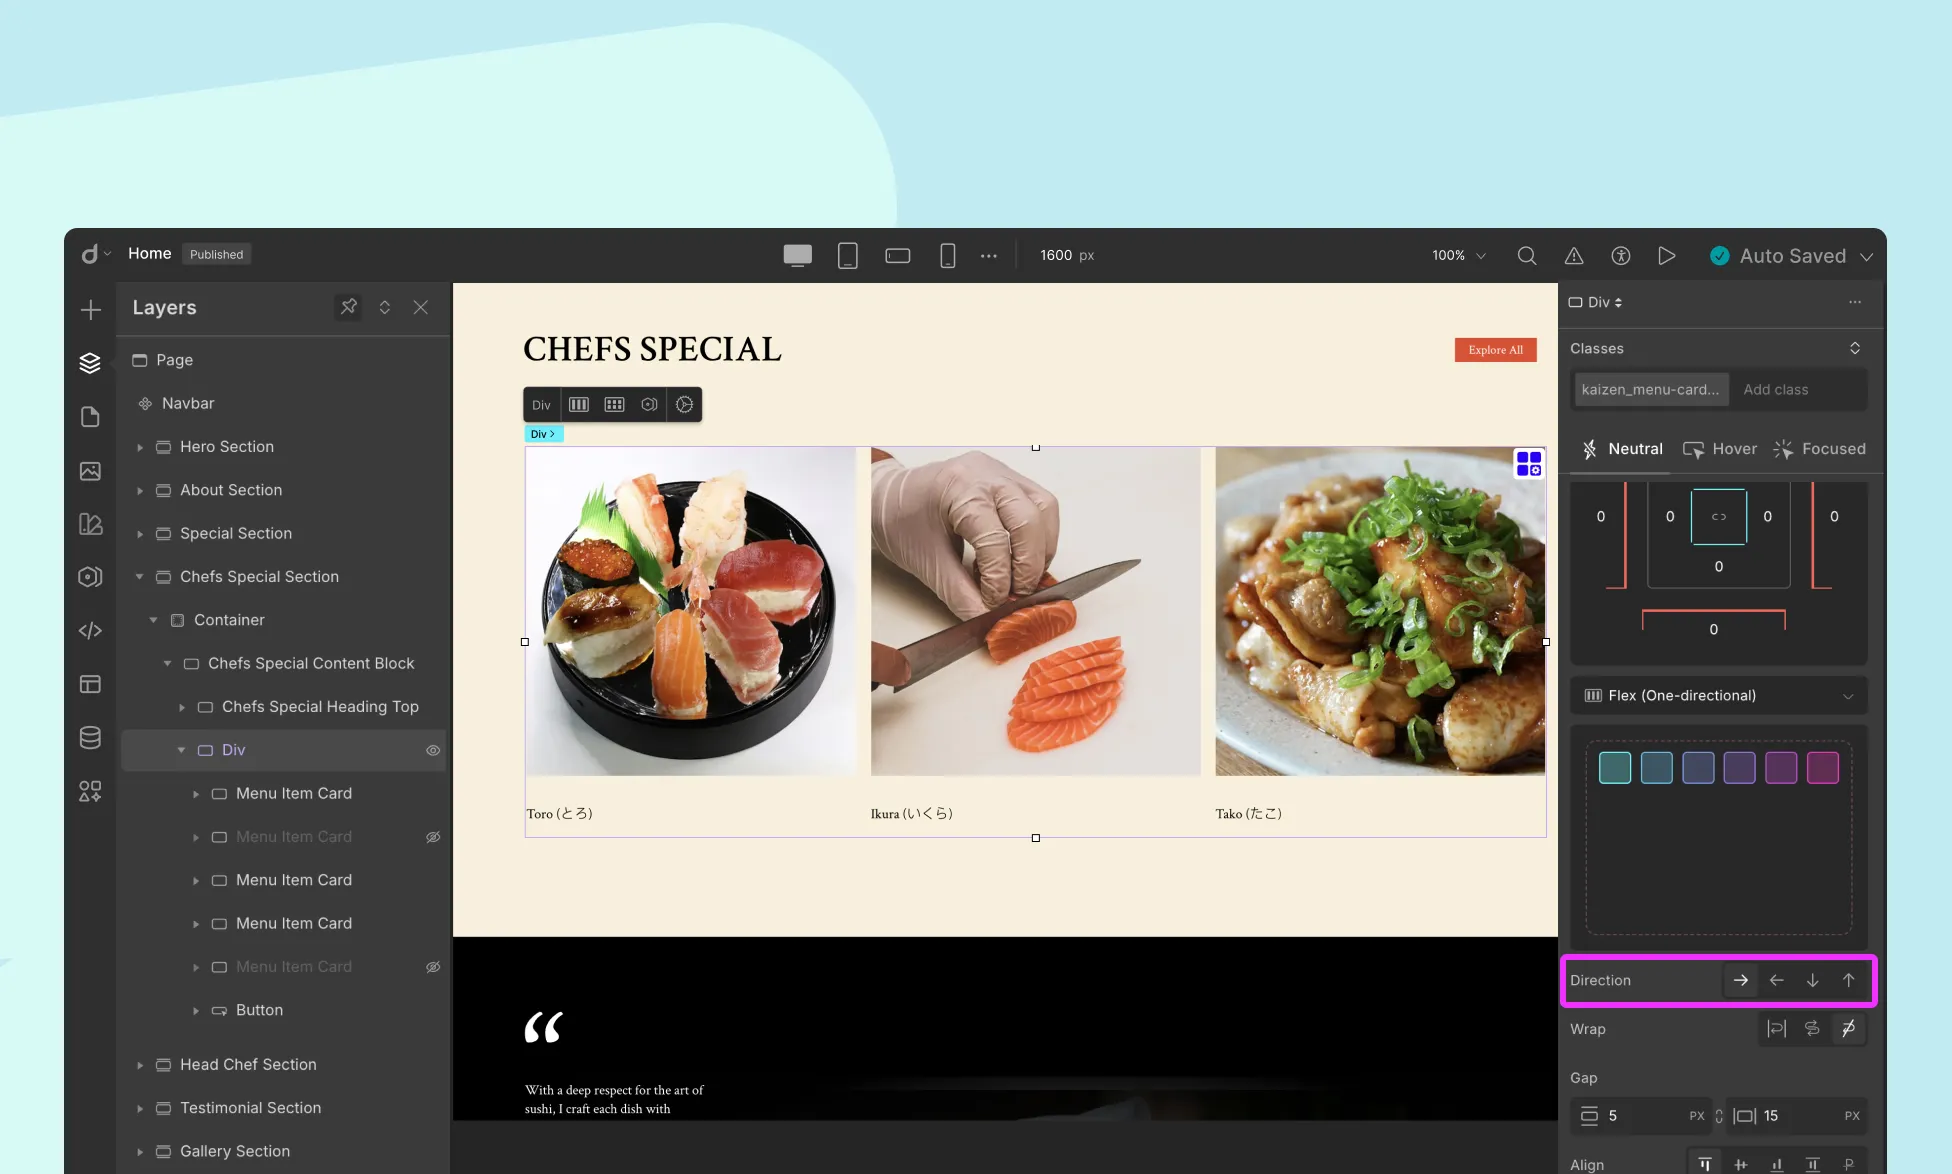This screenshot has width=1952, height=1174.
Task: Click the Add class input field
Action: click(x=1800, y=390)
